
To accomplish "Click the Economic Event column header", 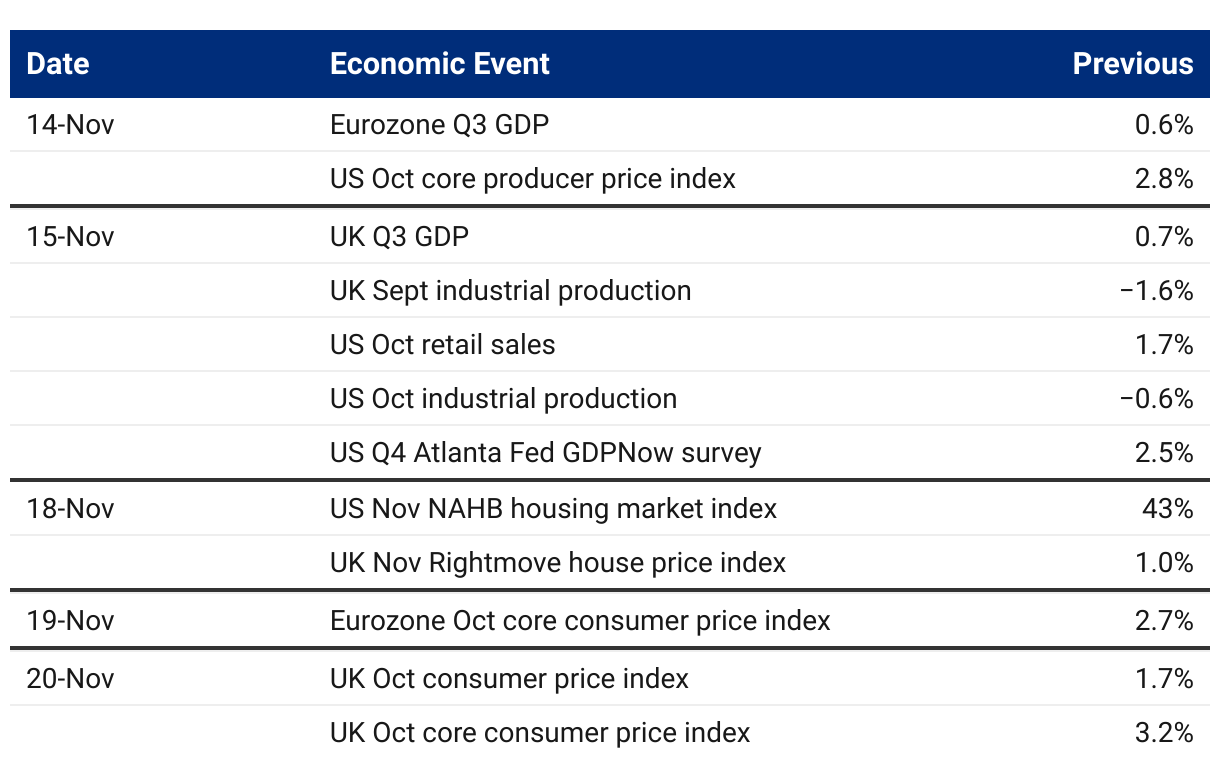I will [x=439, y=64].
